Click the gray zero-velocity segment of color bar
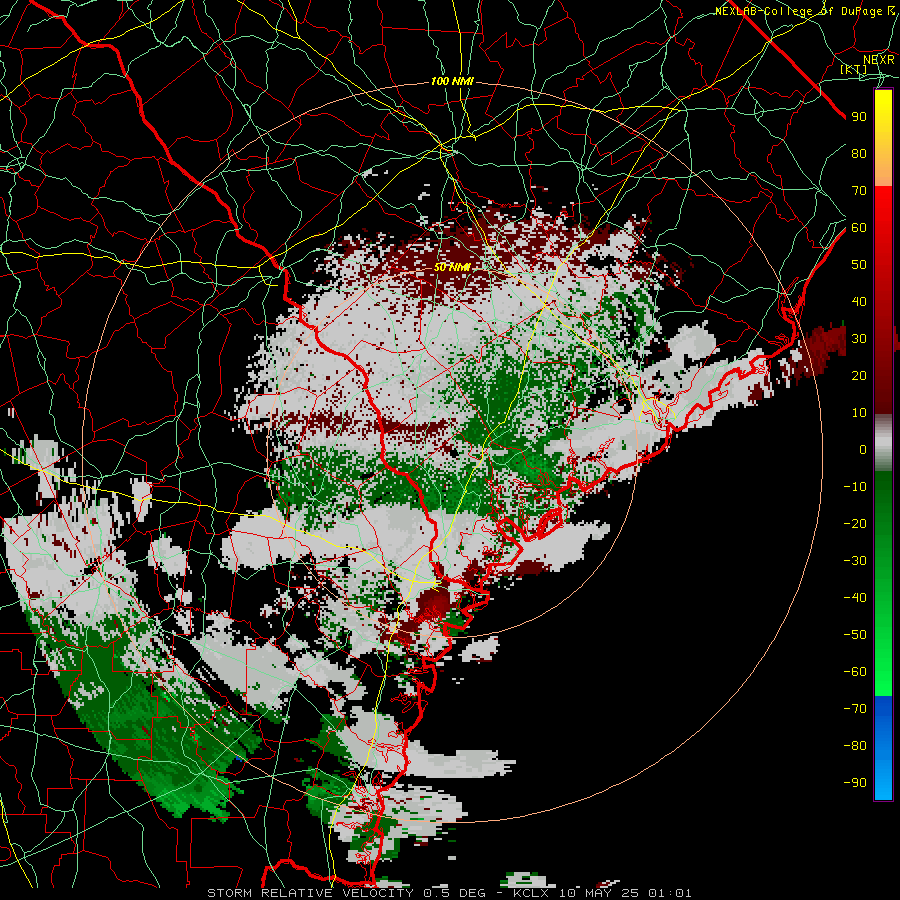Screen dimensions: 900x900 click(x=883, y=443)
